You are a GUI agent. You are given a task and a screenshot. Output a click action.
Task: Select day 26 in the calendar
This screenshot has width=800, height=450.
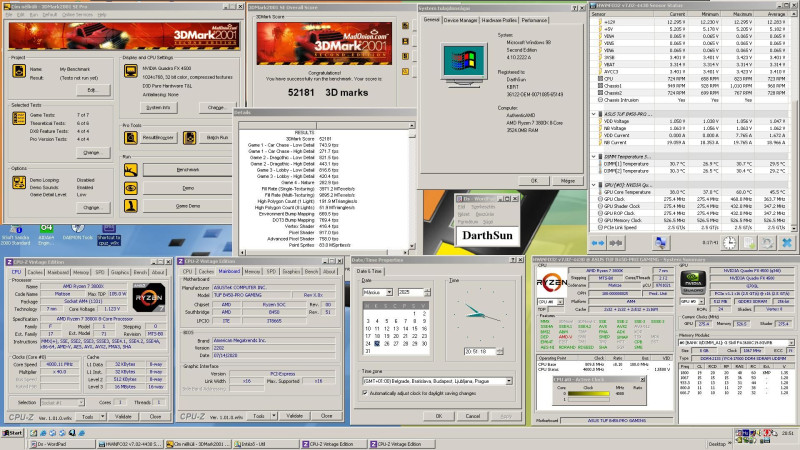click(x=386, y=343)
